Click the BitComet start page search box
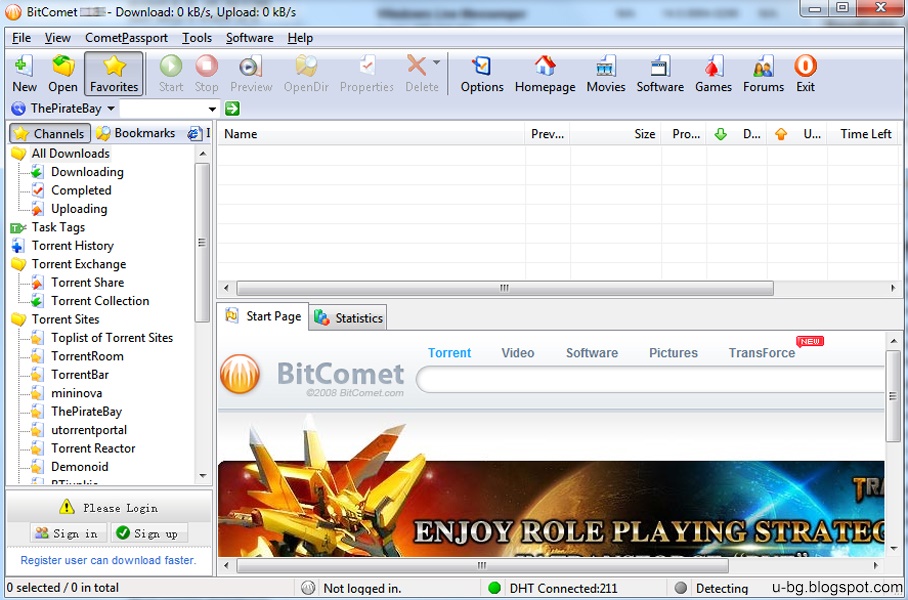Screen dimensions: 908x600 coord(651,380)
